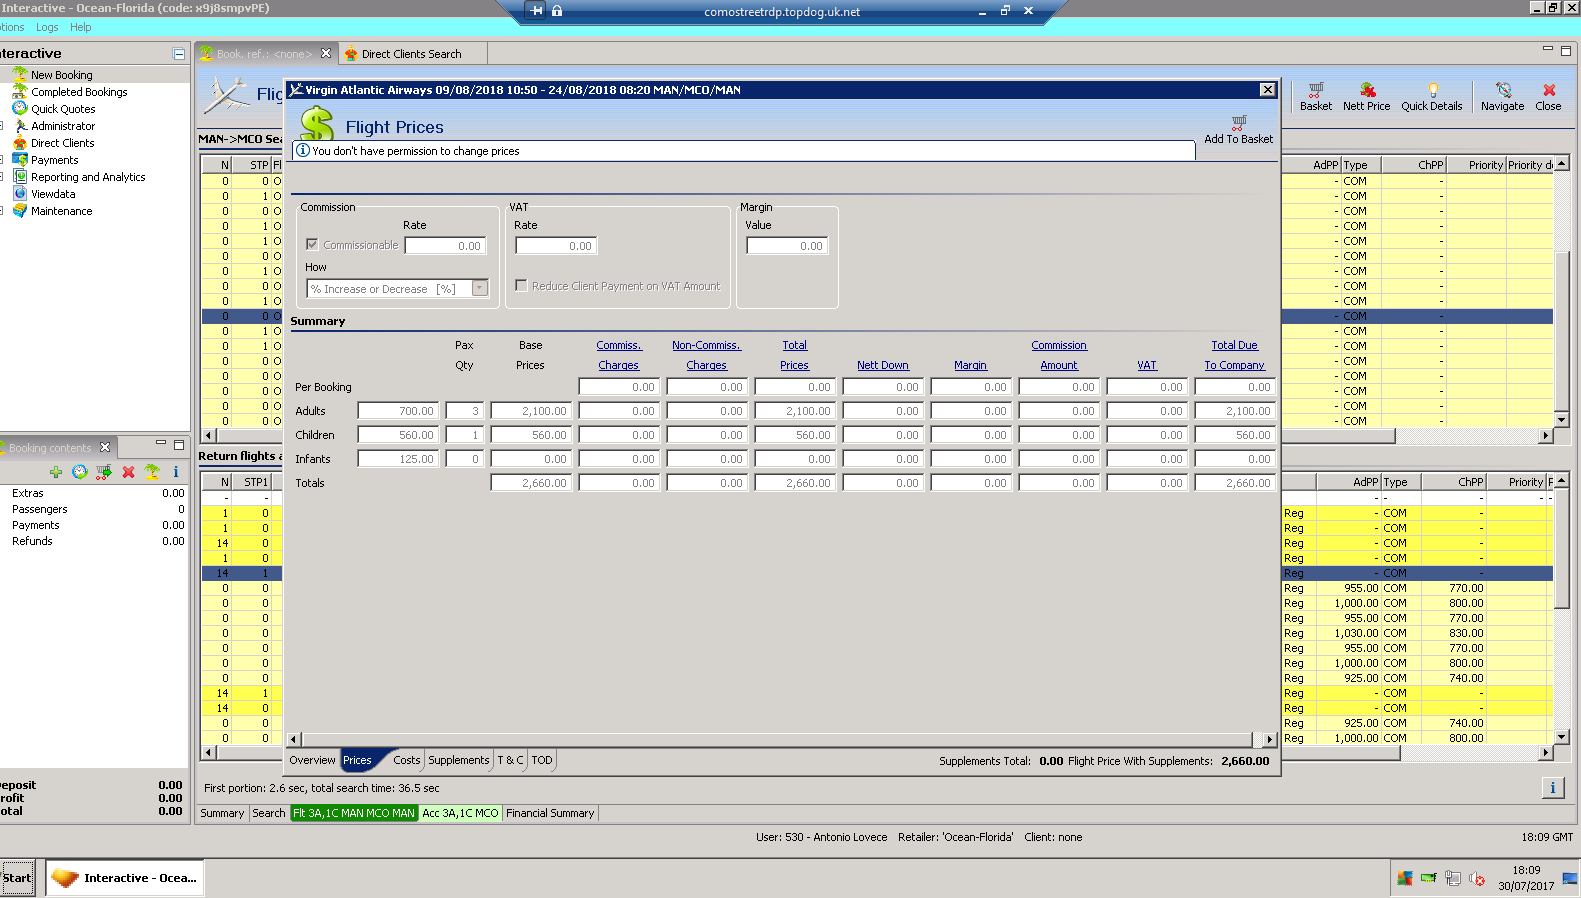Click the Windows Start button
This screenshot has width=1581, height=898.
[x=17, y=878]
